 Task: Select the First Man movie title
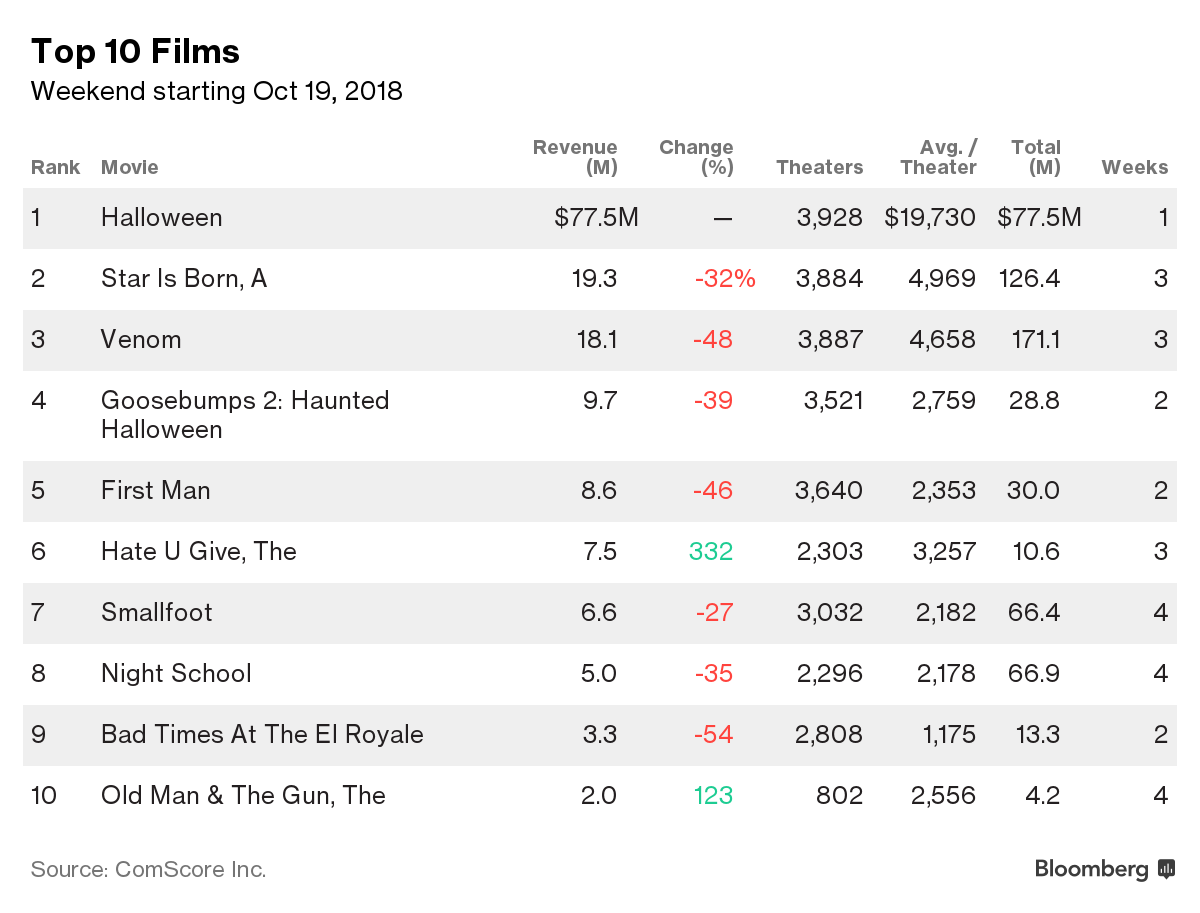156,490
